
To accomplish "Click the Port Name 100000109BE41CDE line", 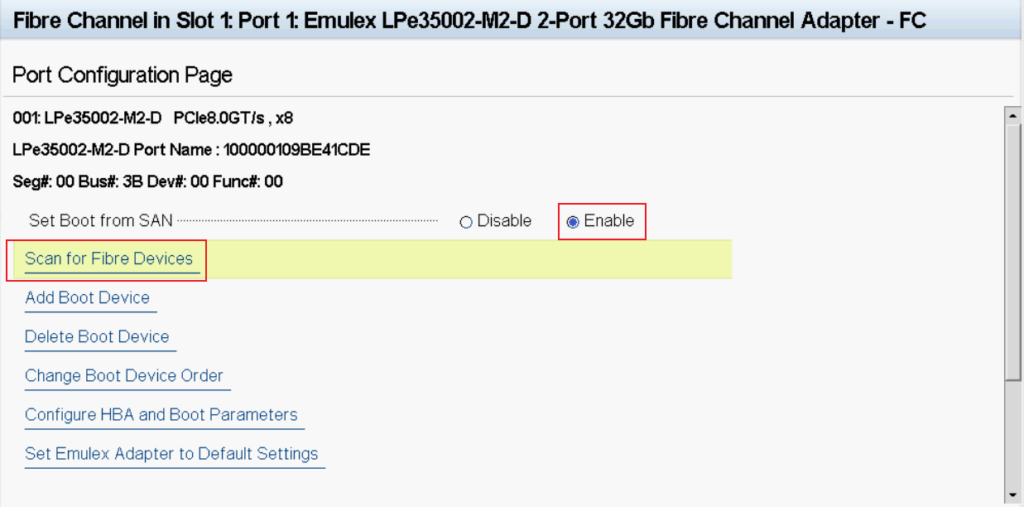I will point(192,150).
